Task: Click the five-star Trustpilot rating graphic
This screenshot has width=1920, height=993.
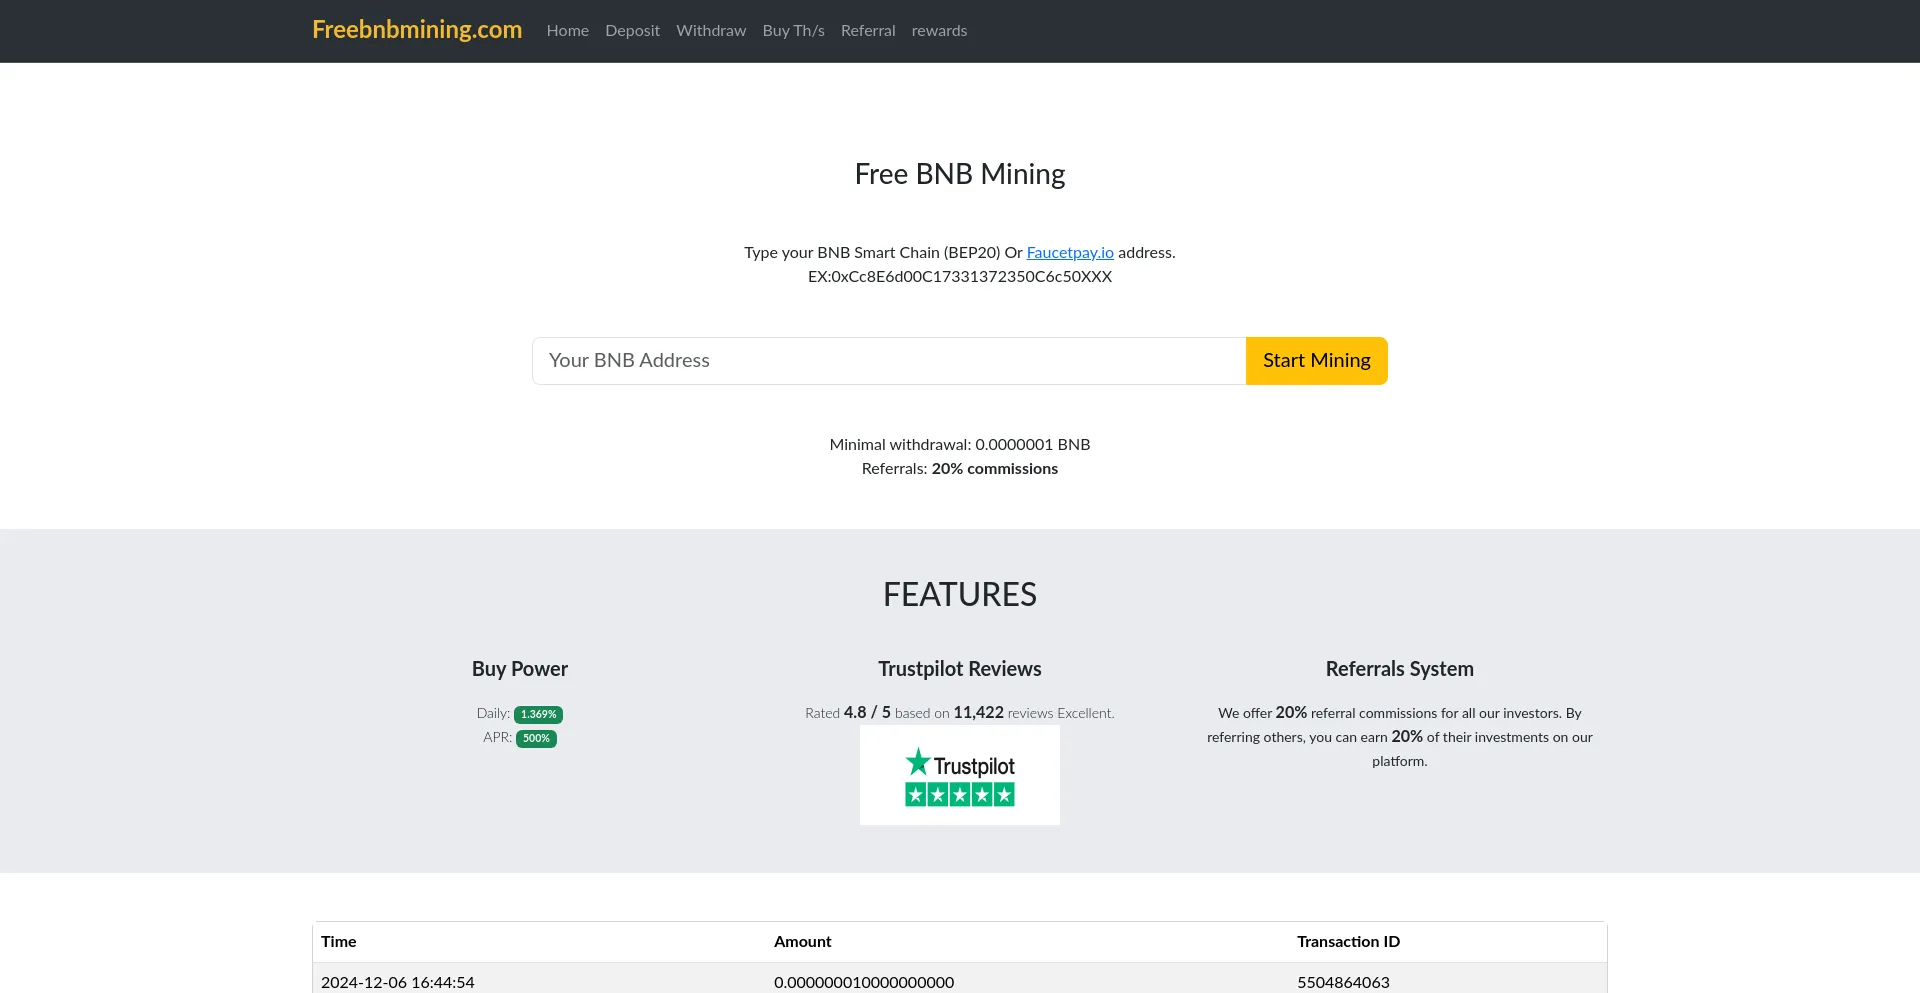Action: coord(958,792)
